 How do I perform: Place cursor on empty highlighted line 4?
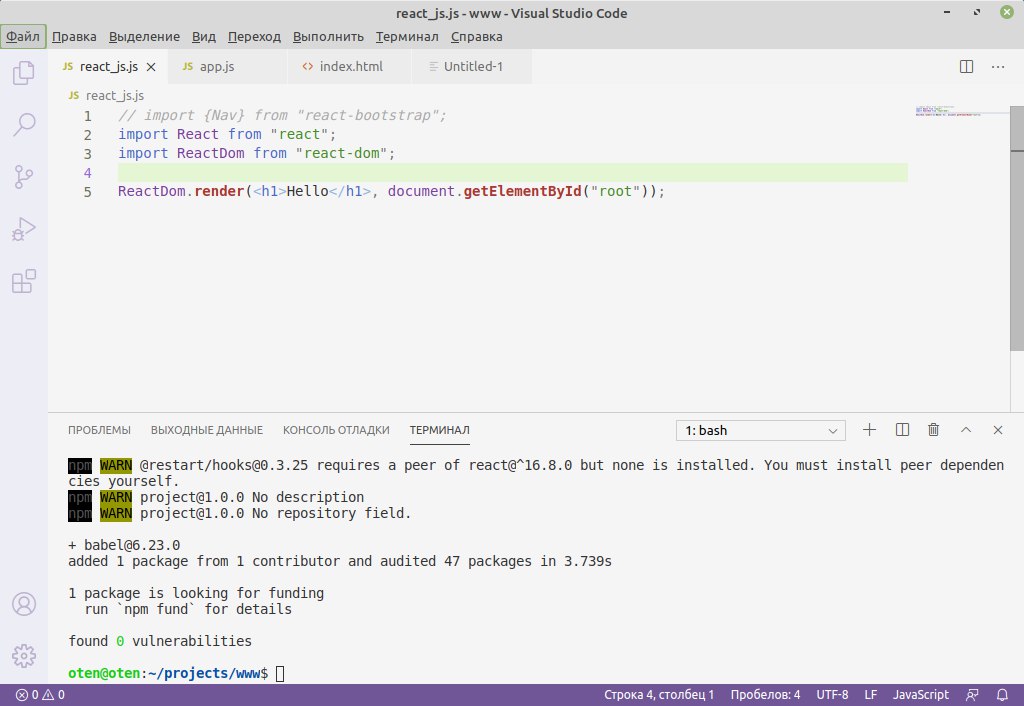513,173
